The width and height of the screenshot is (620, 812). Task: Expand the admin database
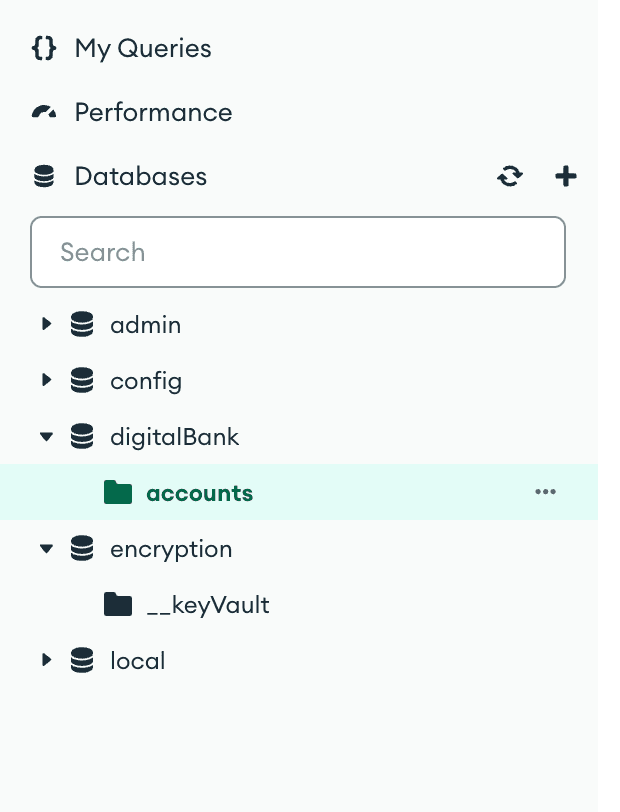pos(46,324)
